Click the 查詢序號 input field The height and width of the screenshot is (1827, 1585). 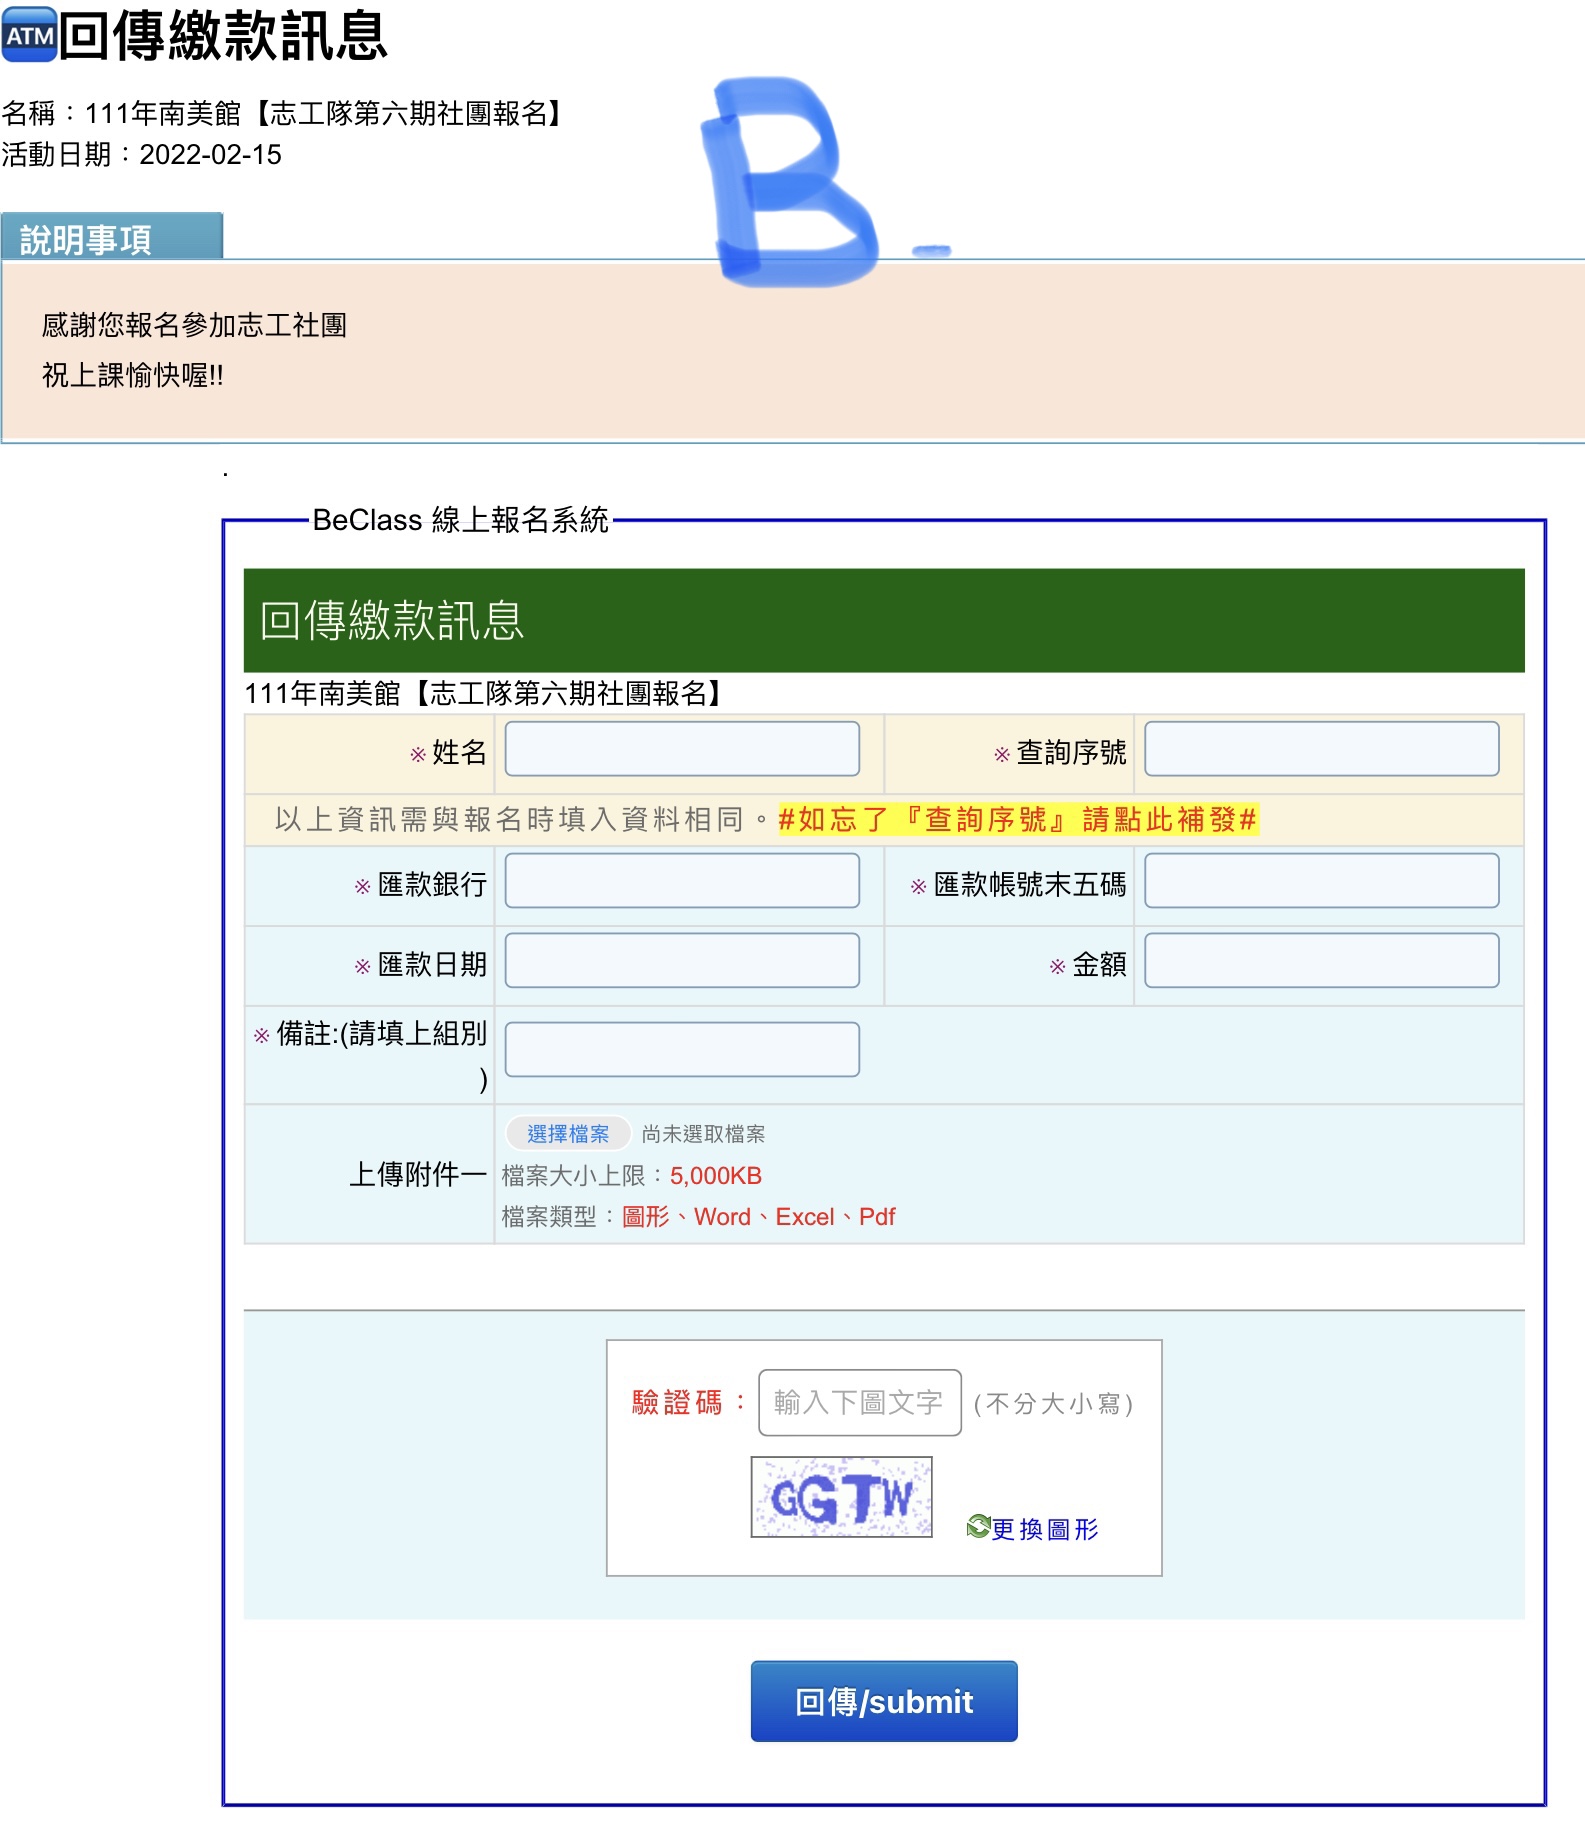click(1321, 749)
